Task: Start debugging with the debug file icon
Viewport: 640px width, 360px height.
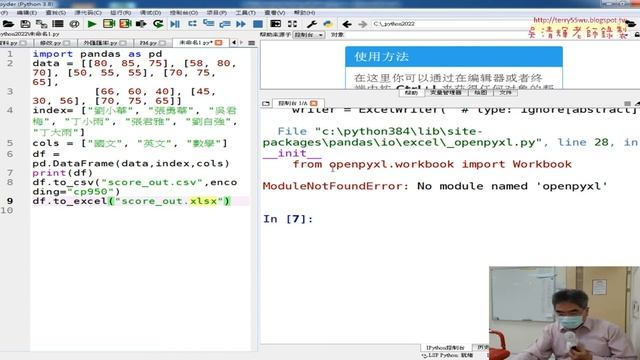Action: (175, 24)
